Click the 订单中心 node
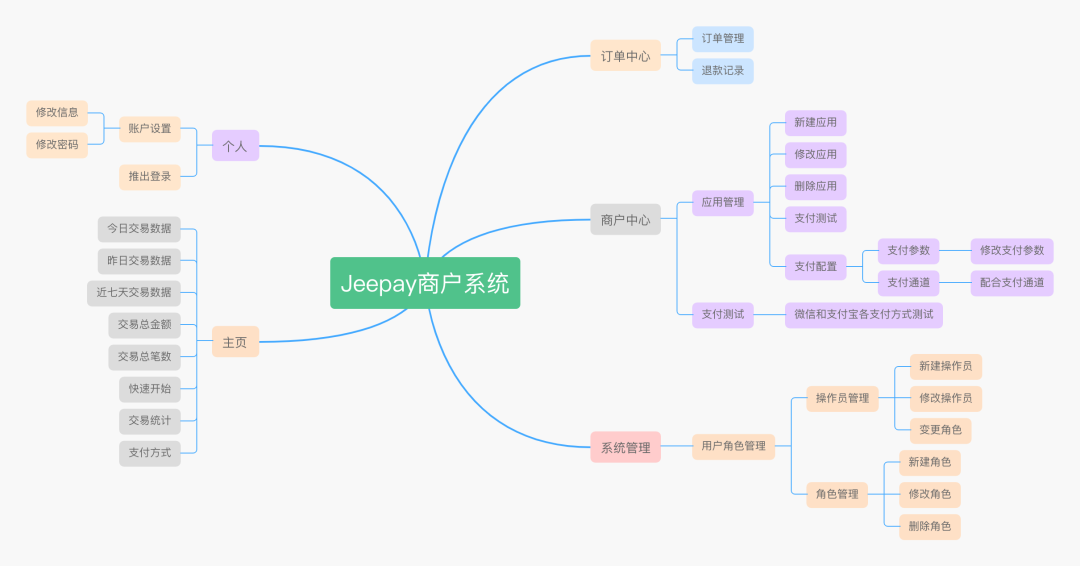The width and height of the screenshot is (1080, 566). click(x=625, y=56)
